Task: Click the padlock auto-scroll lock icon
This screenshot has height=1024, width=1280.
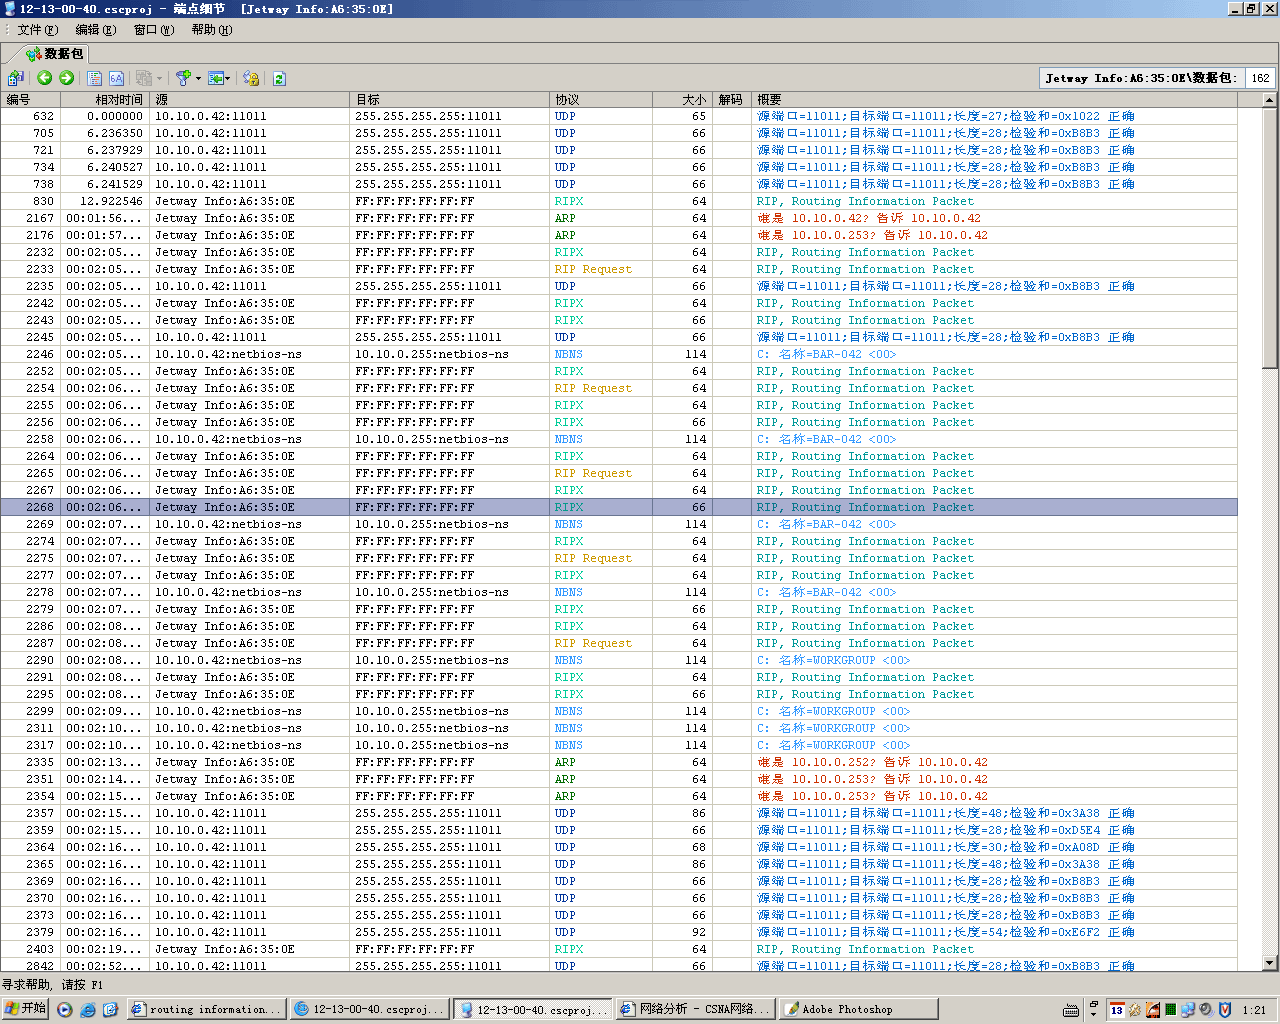Action: pos(251,78)
